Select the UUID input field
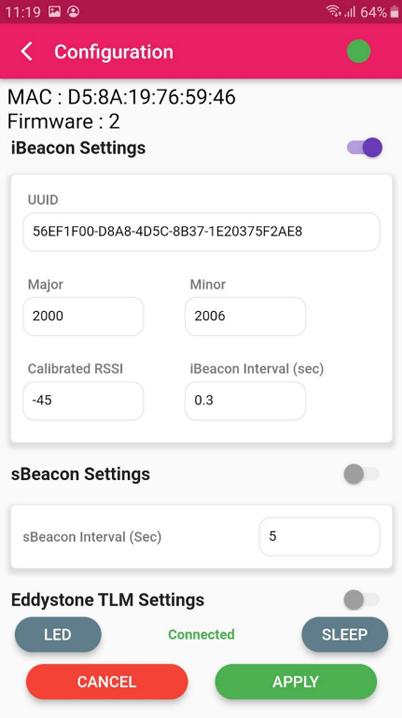Image resolution: width=402 pixels, height=718 pixels. (x=201, y=232)
